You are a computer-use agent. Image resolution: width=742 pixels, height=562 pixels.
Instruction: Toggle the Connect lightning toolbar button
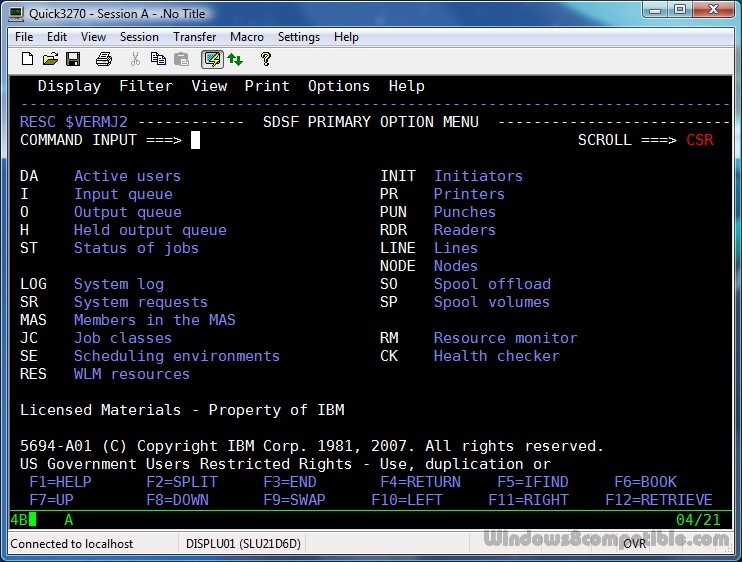pos(212,59)
